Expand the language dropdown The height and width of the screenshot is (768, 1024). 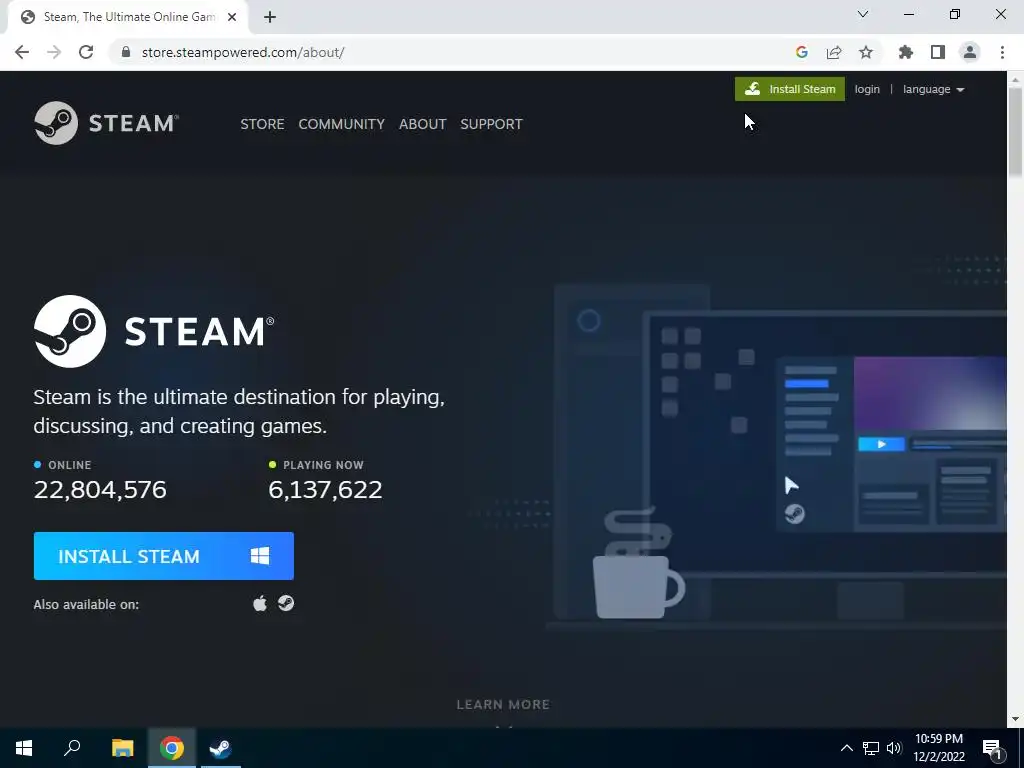[933, 89]
